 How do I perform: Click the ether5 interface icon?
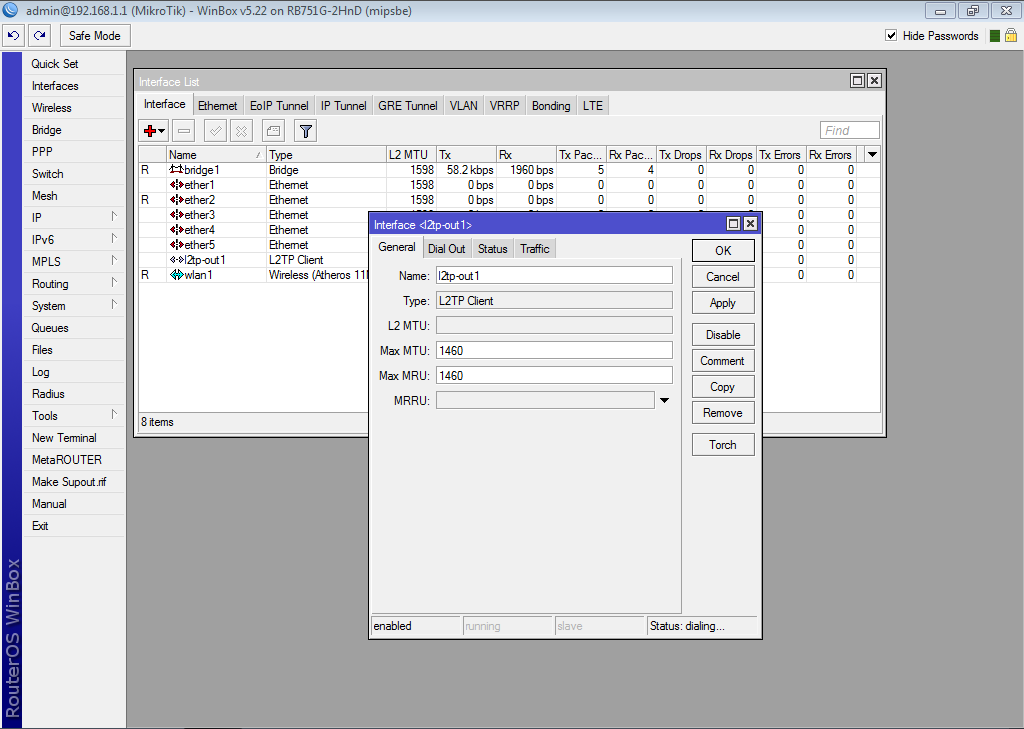(176, 245)
